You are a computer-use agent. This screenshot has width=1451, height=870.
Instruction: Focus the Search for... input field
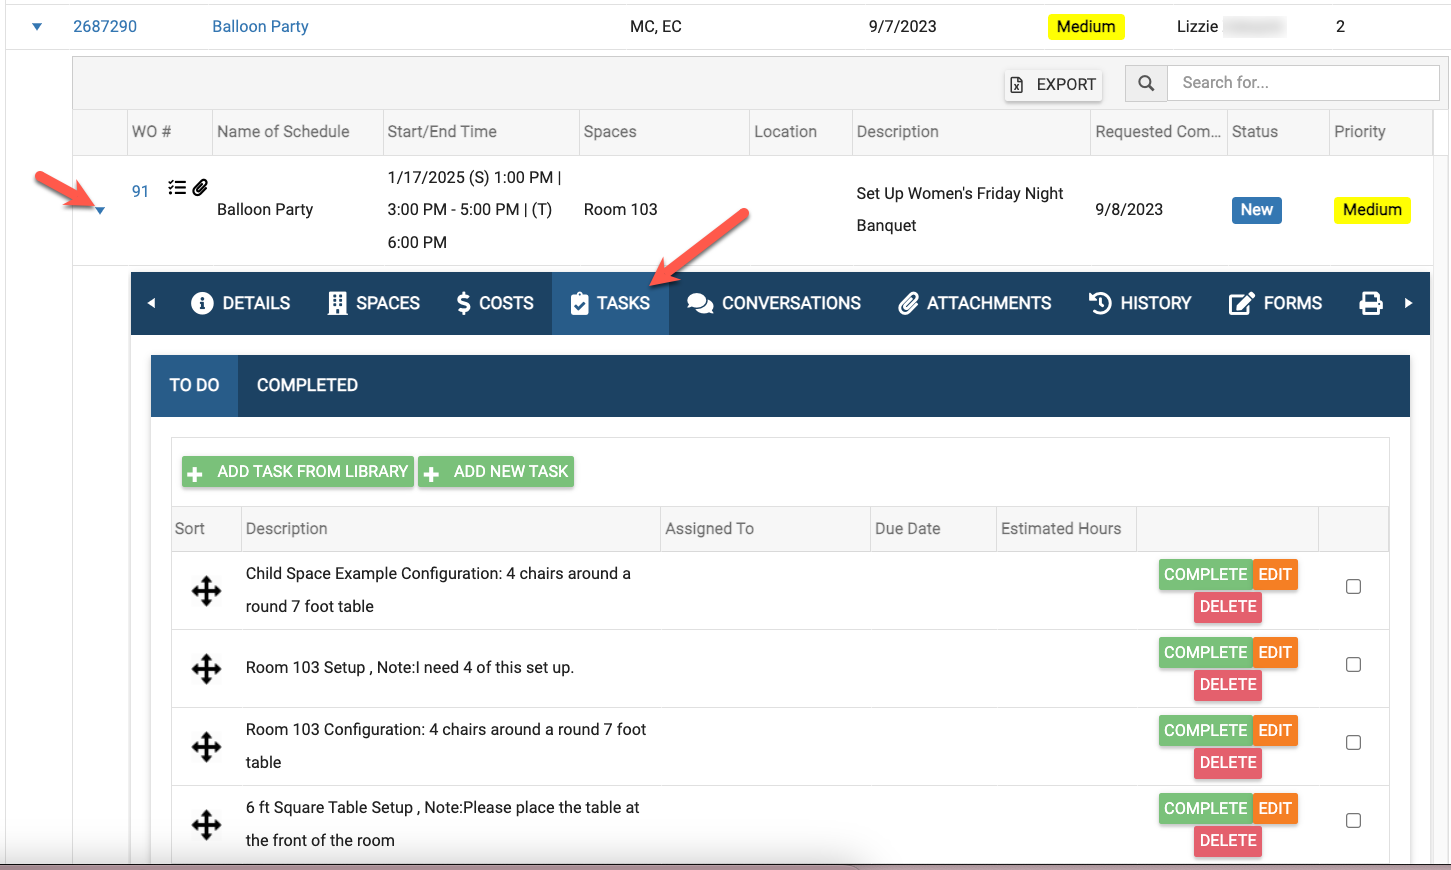[1304, 83]
